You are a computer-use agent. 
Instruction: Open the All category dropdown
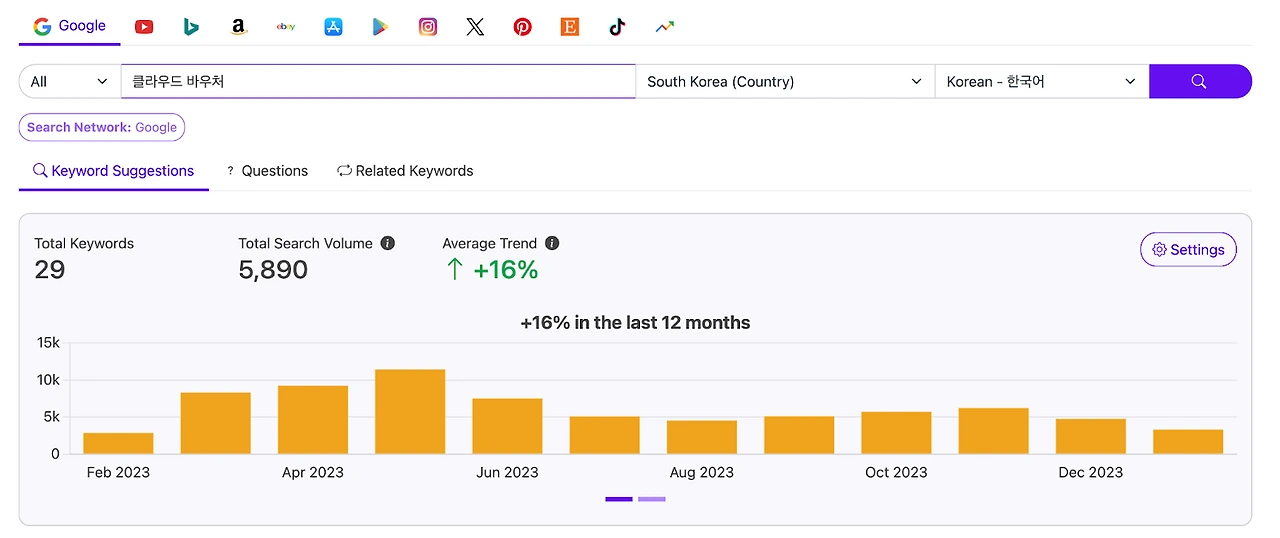pos(69,82)
